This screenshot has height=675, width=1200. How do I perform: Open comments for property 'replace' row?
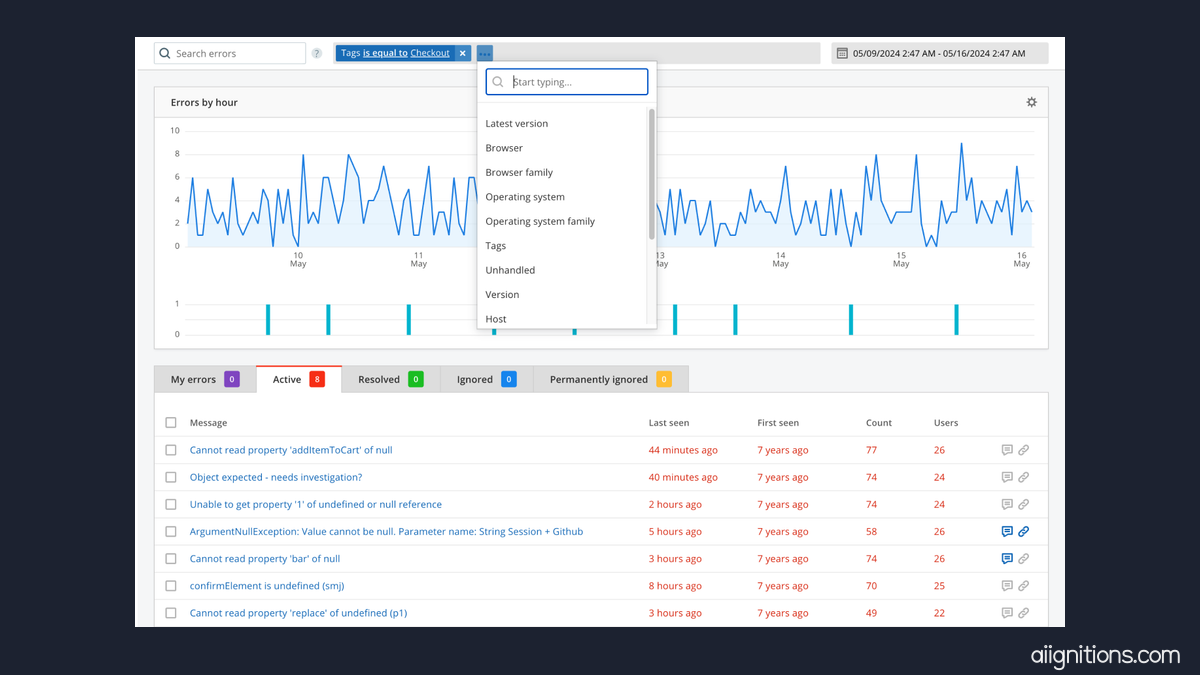tap(1007, 612)
